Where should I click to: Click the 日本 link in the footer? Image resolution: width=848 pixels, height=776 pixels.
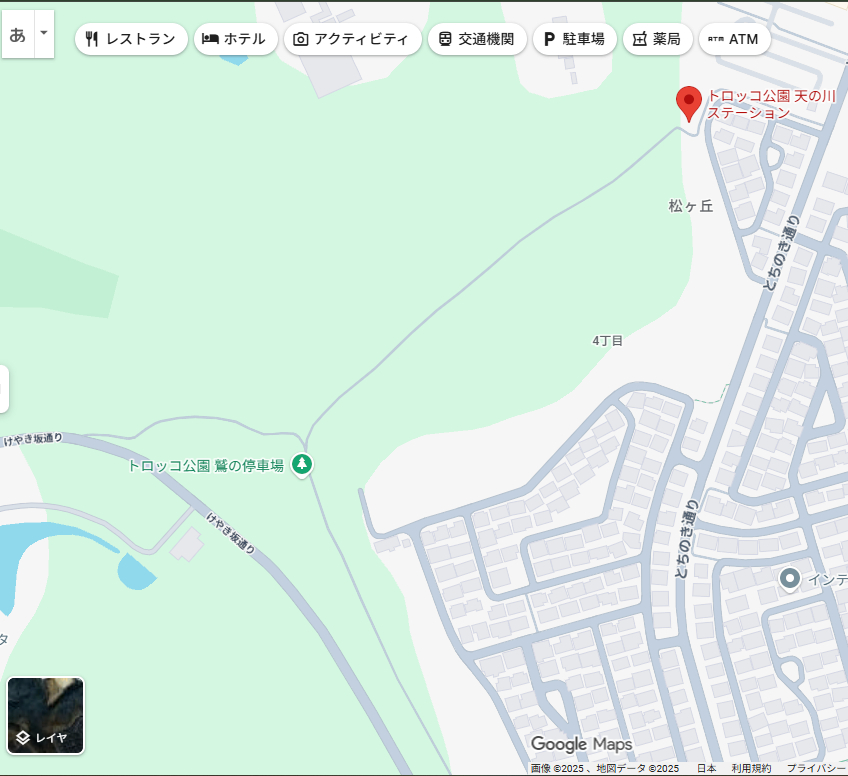pos(706,768)
